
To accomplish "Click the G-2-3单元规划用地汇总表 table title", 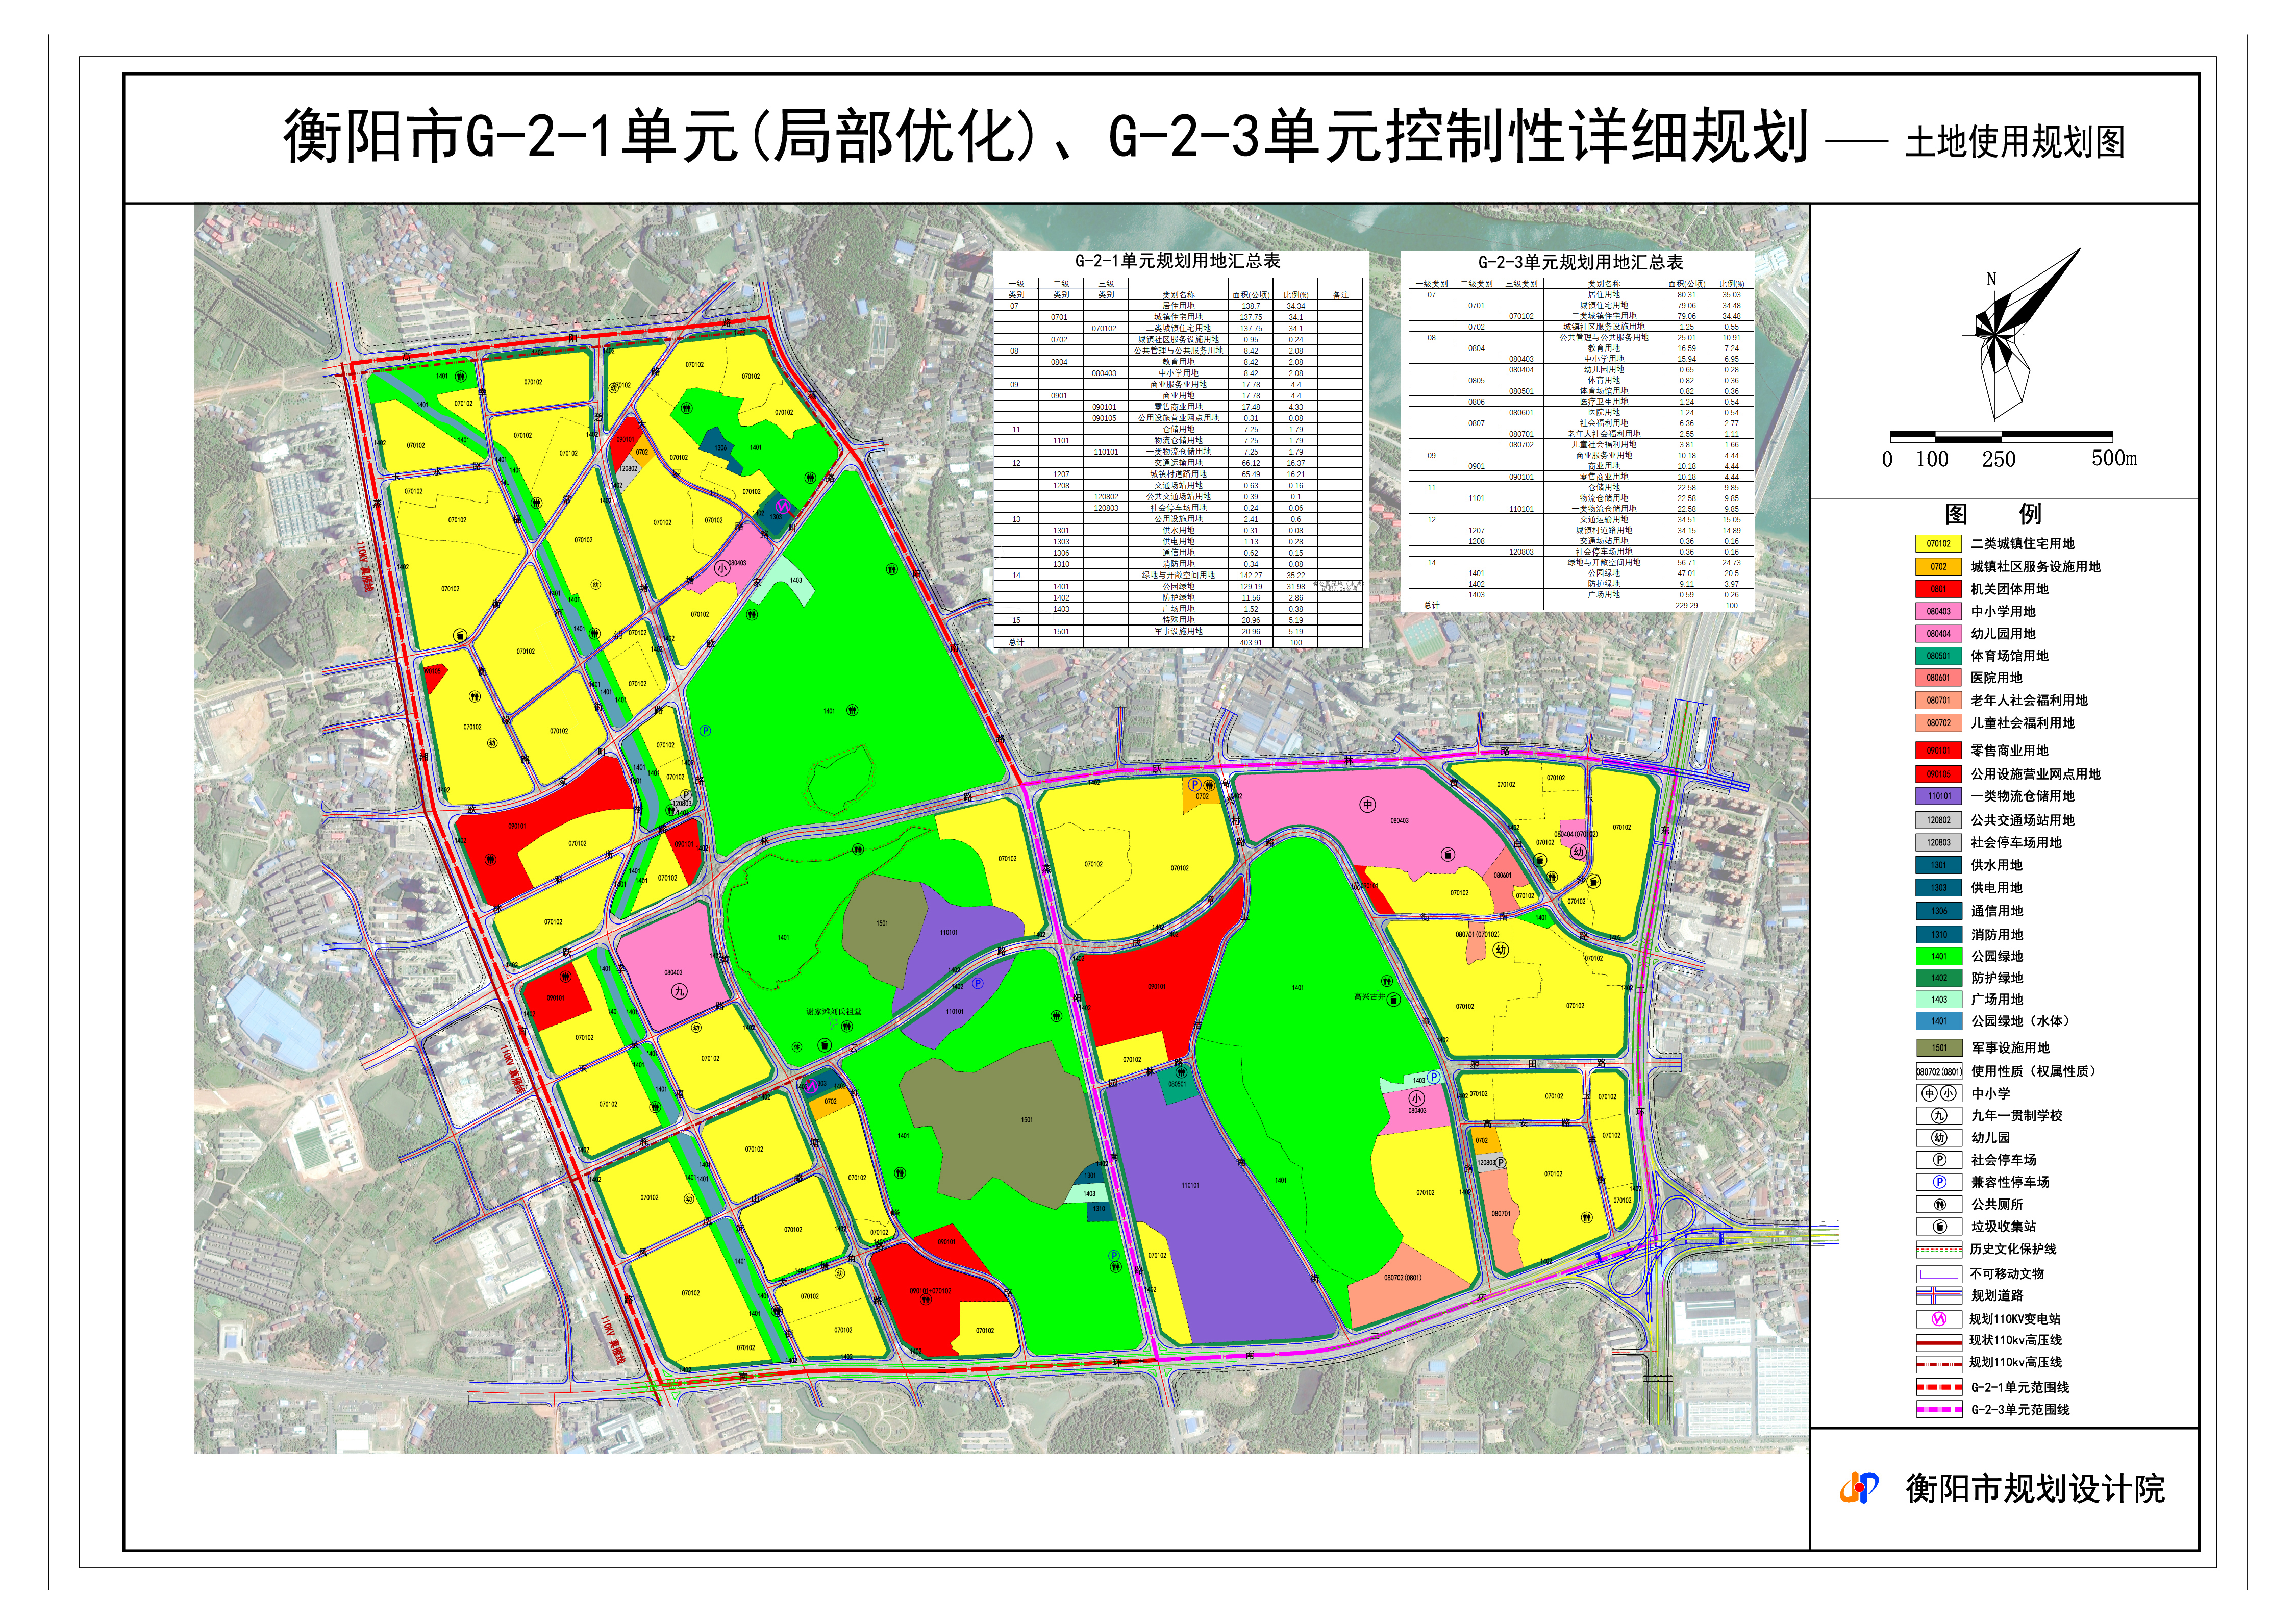I will (1580, 262).
